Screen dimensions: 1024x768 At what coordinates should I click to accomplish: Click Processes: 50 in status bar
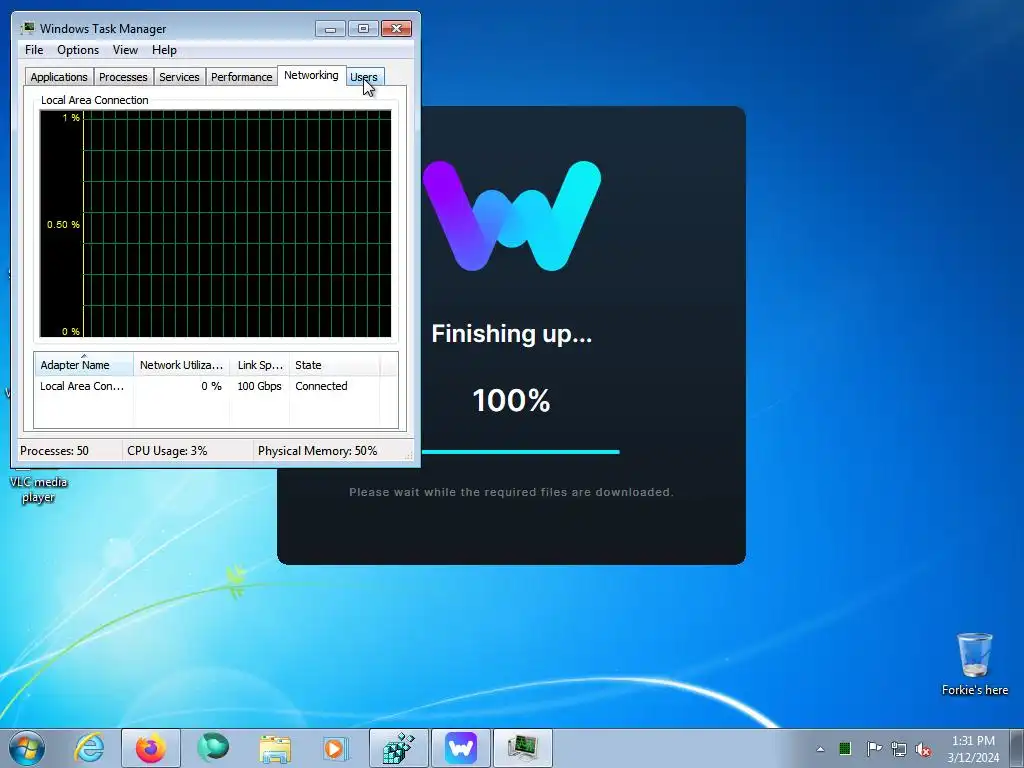point(54,451)
